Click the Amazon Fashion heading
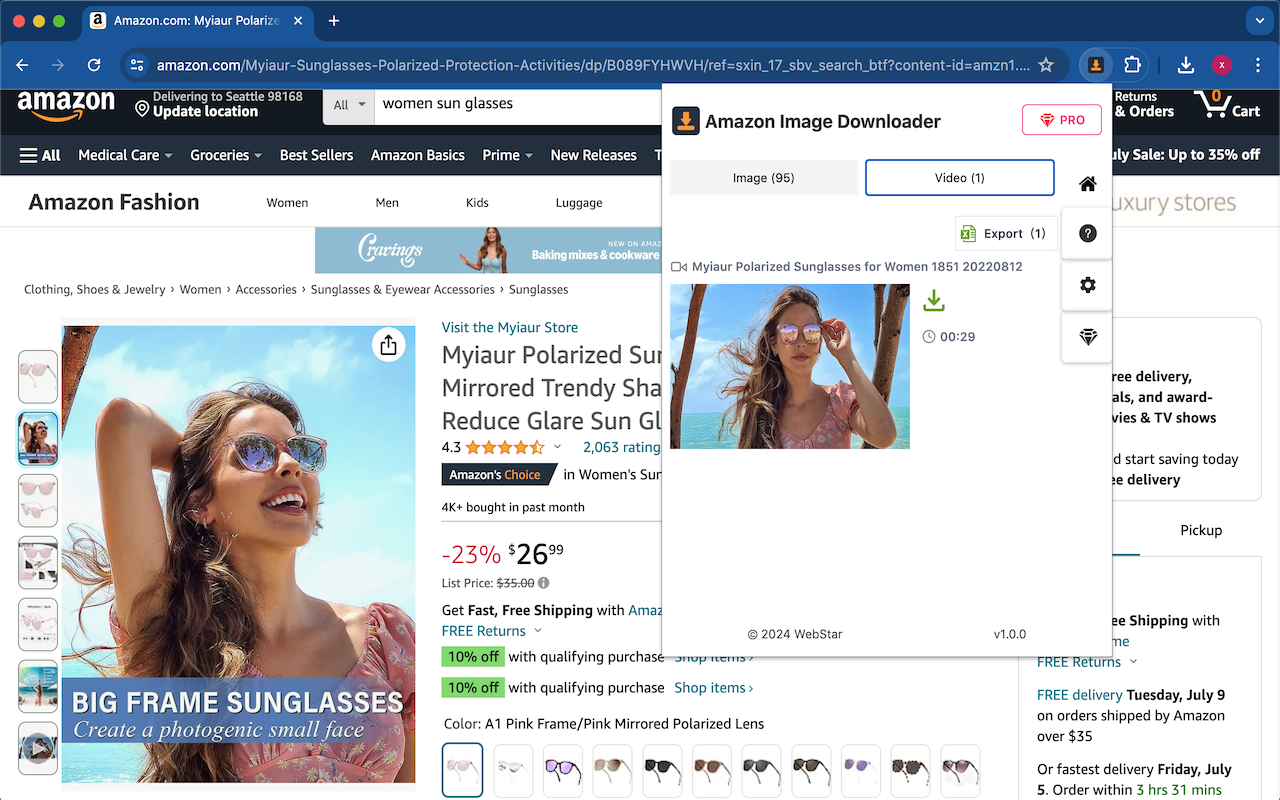The width and height of the screenshot is (1280, 800). (114, 202)
